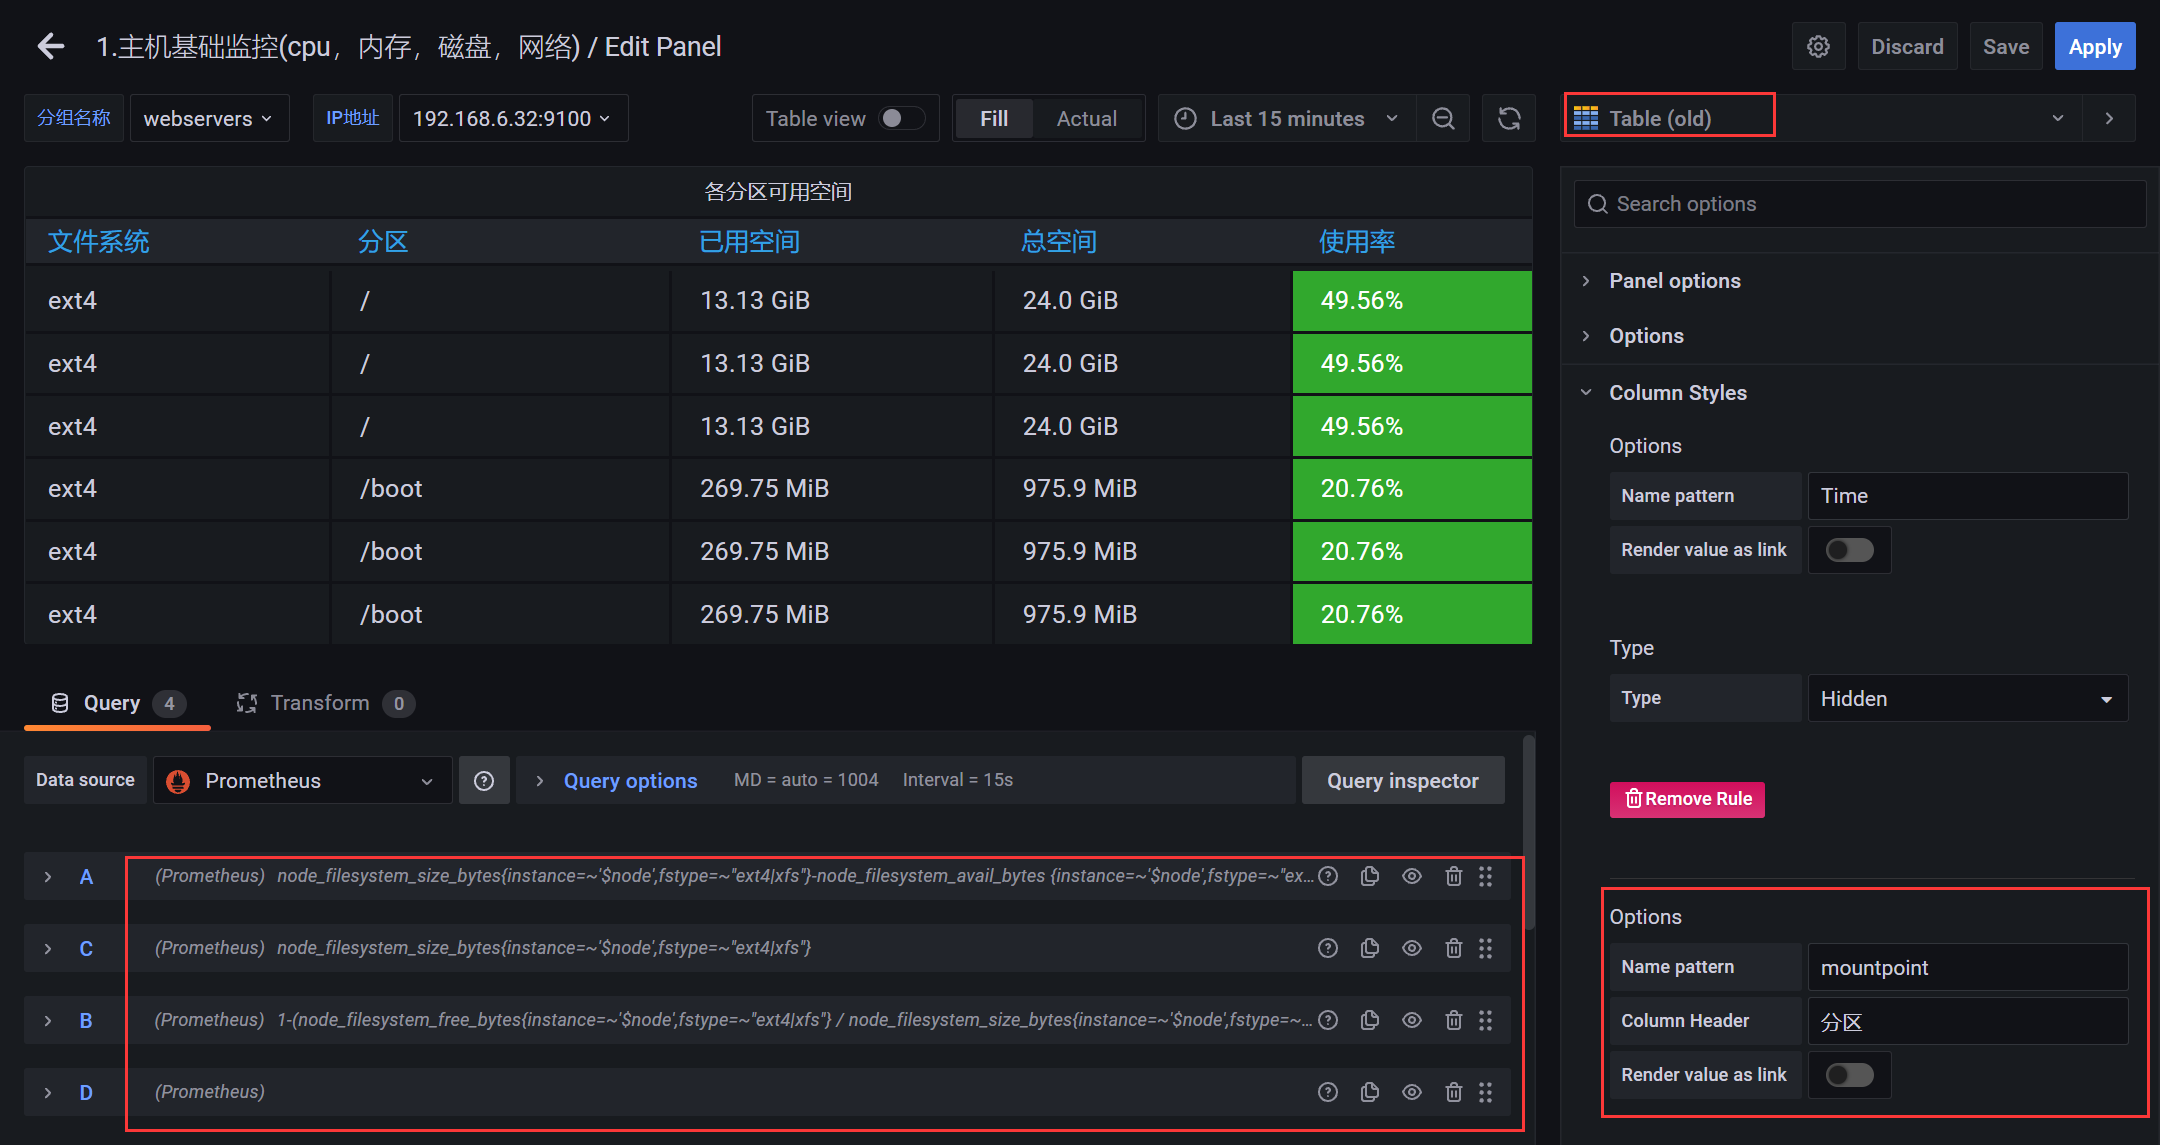The width and height of the screenshot is (2160, 1145).
Task: Delete query A
Action: click(1454, 876)
